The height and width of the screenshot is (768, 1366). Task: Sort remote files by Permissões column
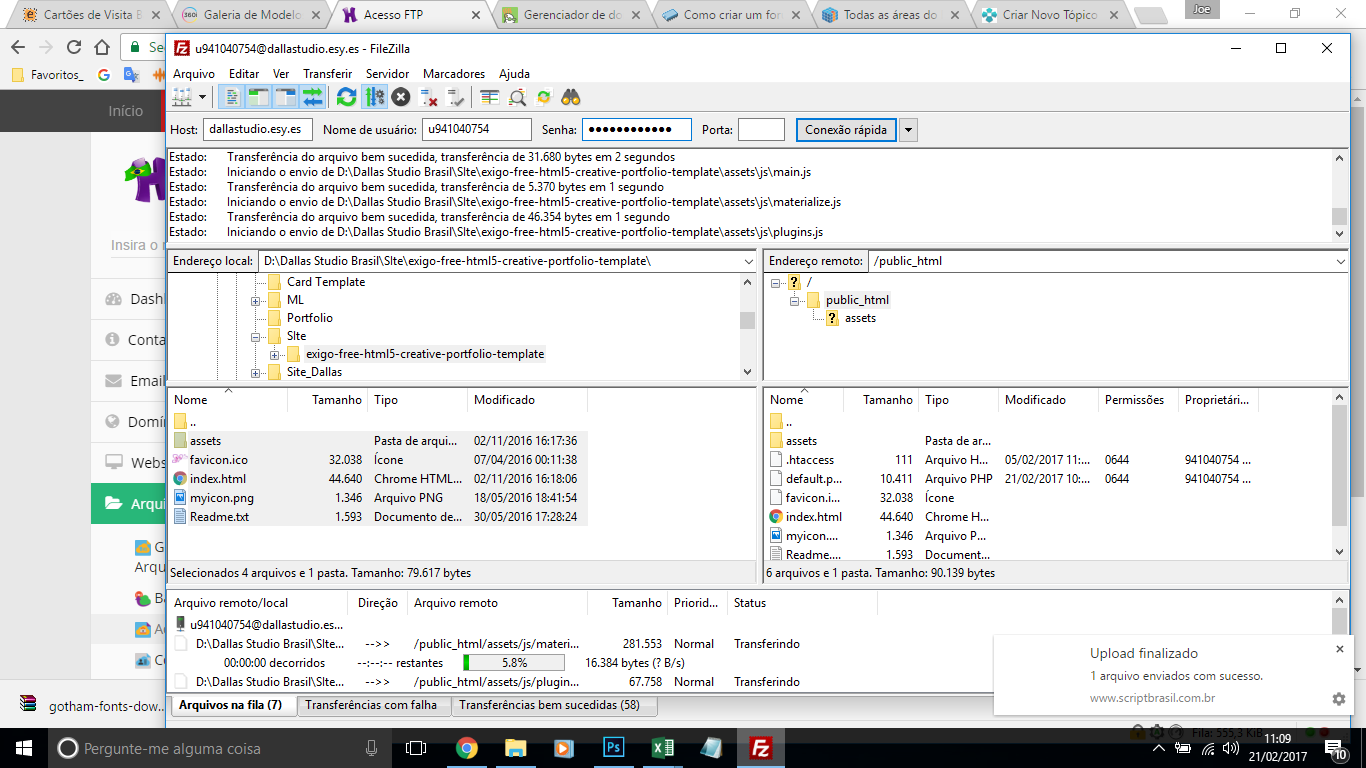click(x=1138, y=400)
